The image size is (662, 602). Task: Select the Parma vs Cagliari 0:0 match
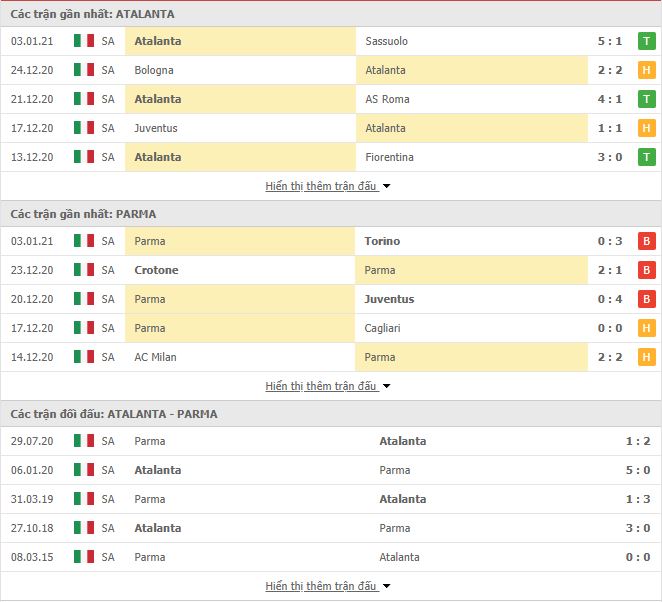pyautogui.click(x=331, y=328)
